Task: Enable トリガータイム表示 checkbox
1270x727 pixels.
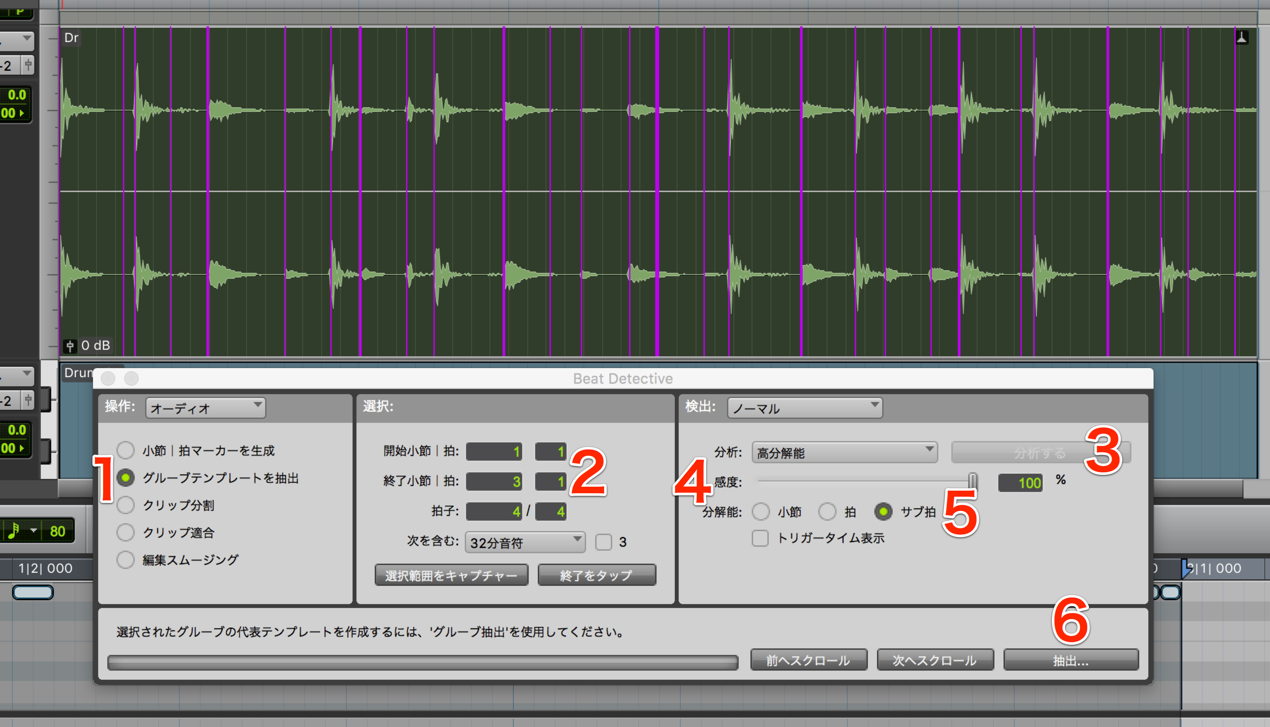Action: (x=760, y=538)
